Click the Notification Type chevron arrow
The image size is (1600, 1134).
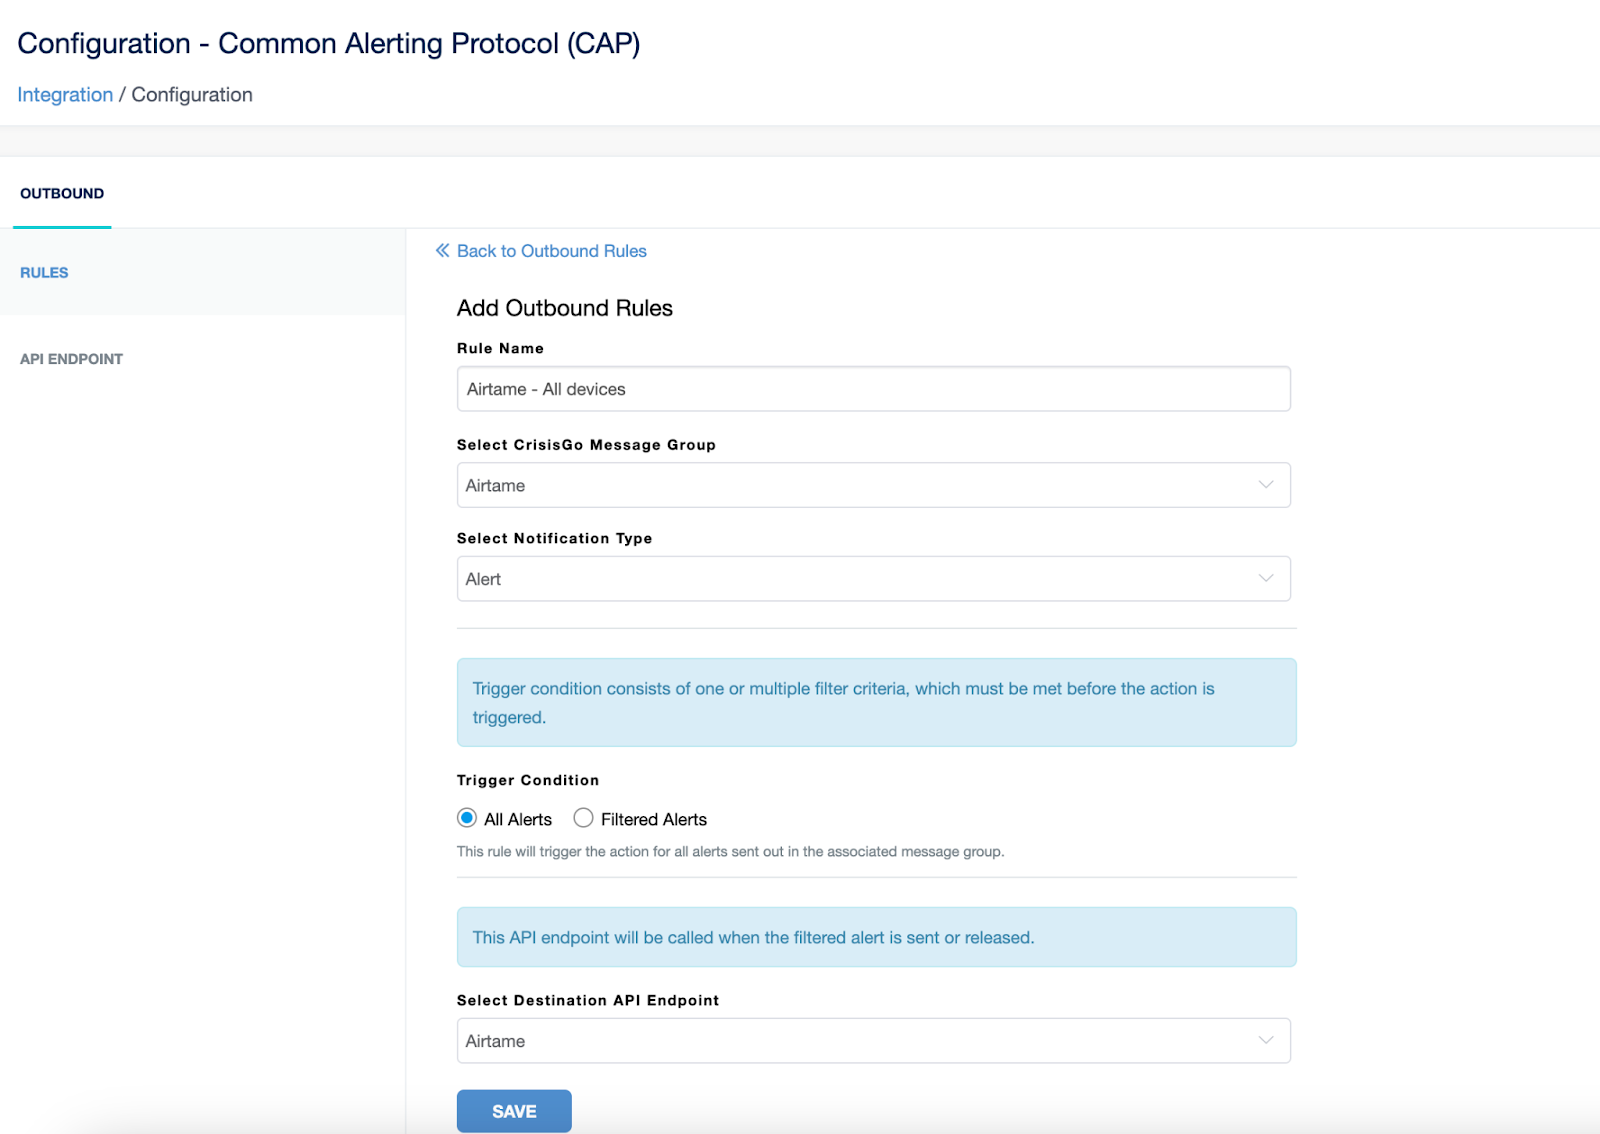pyautogui.click(x=1266, y=579)
